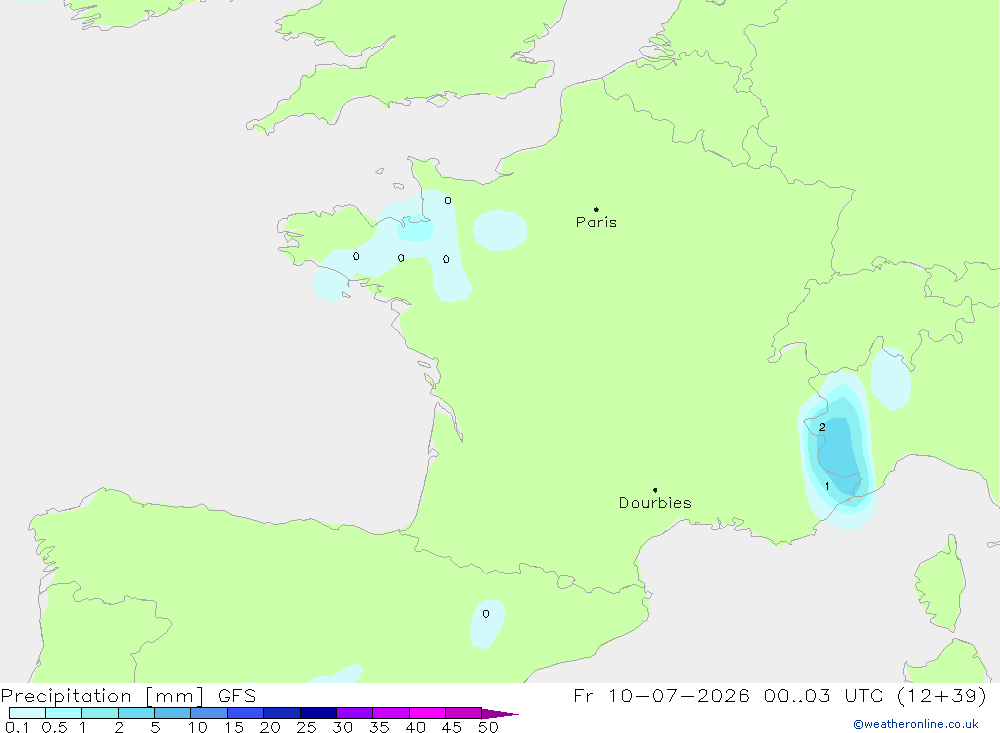Viewport: 1000px width, 733px height.
Task: Click the legend label '50'
Action: [488, 727]
